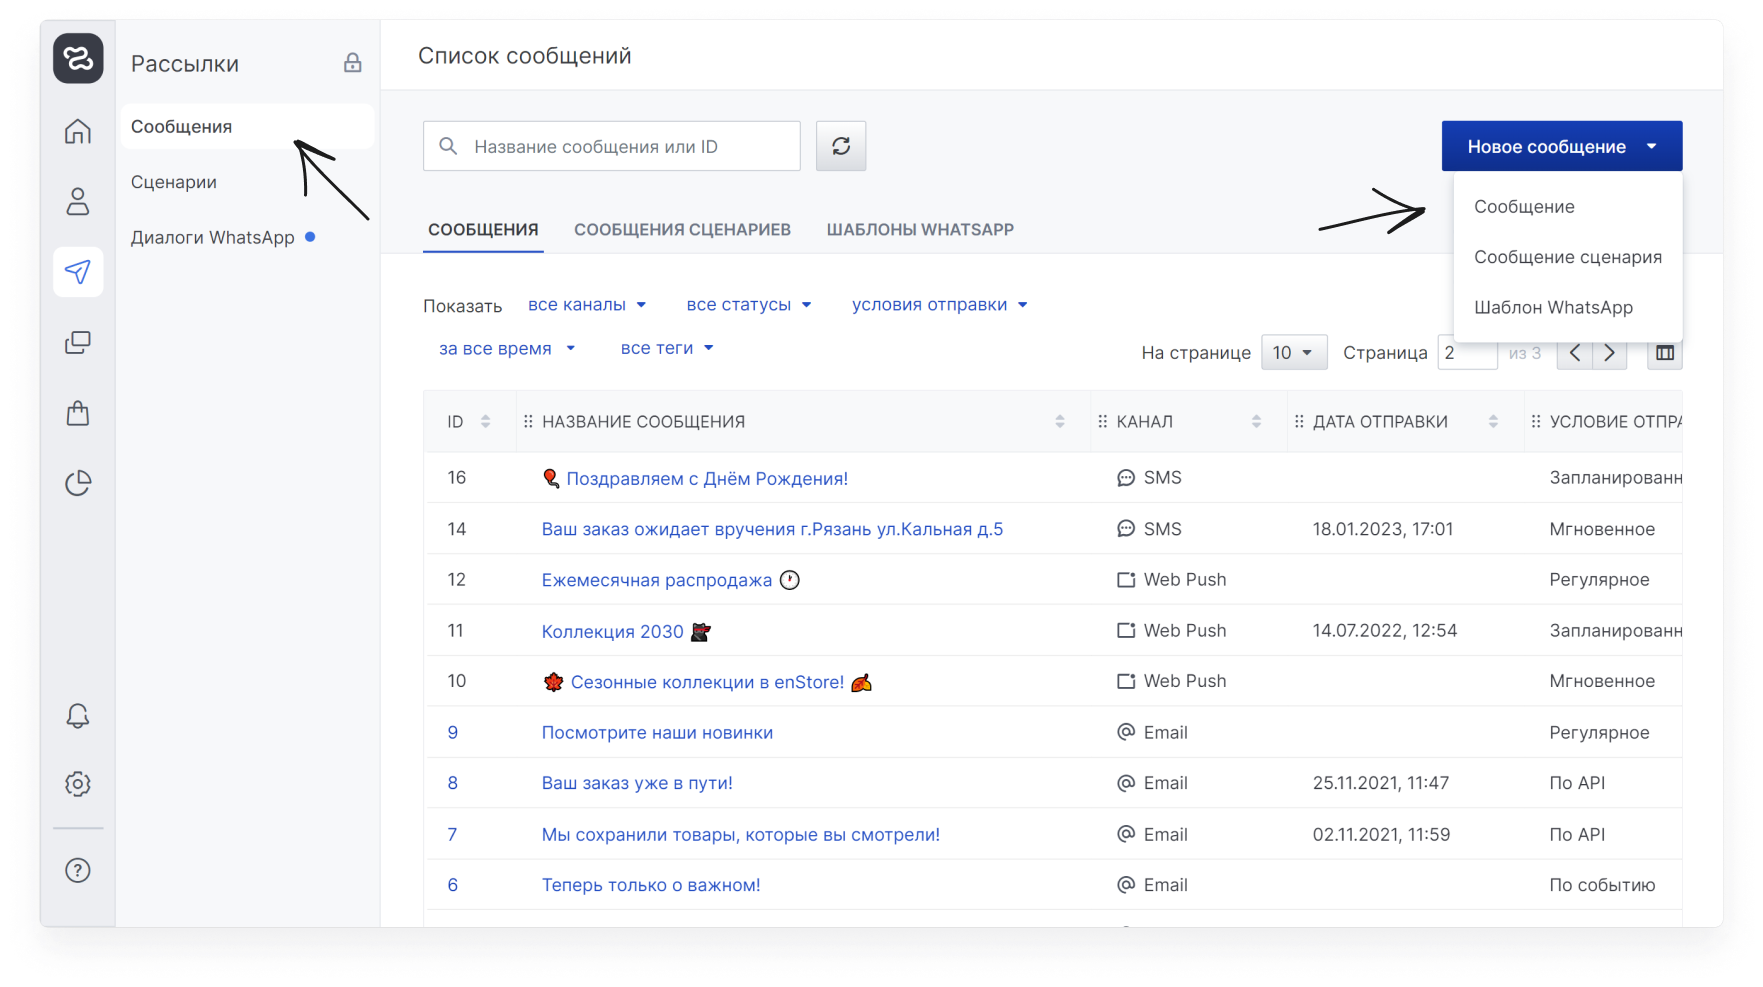Click message ID 6 link
Viewport: 1763px width, 987px height.
(x=453, y=885)
